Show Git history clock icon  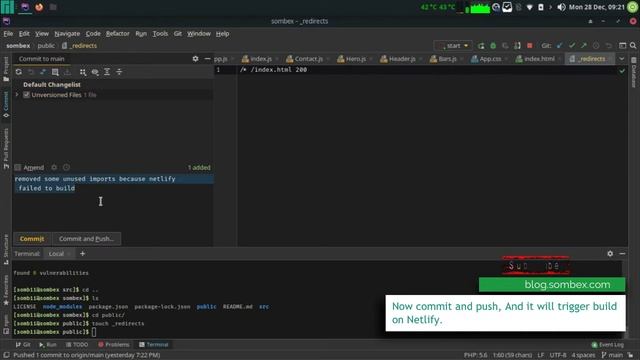(596, 46)
